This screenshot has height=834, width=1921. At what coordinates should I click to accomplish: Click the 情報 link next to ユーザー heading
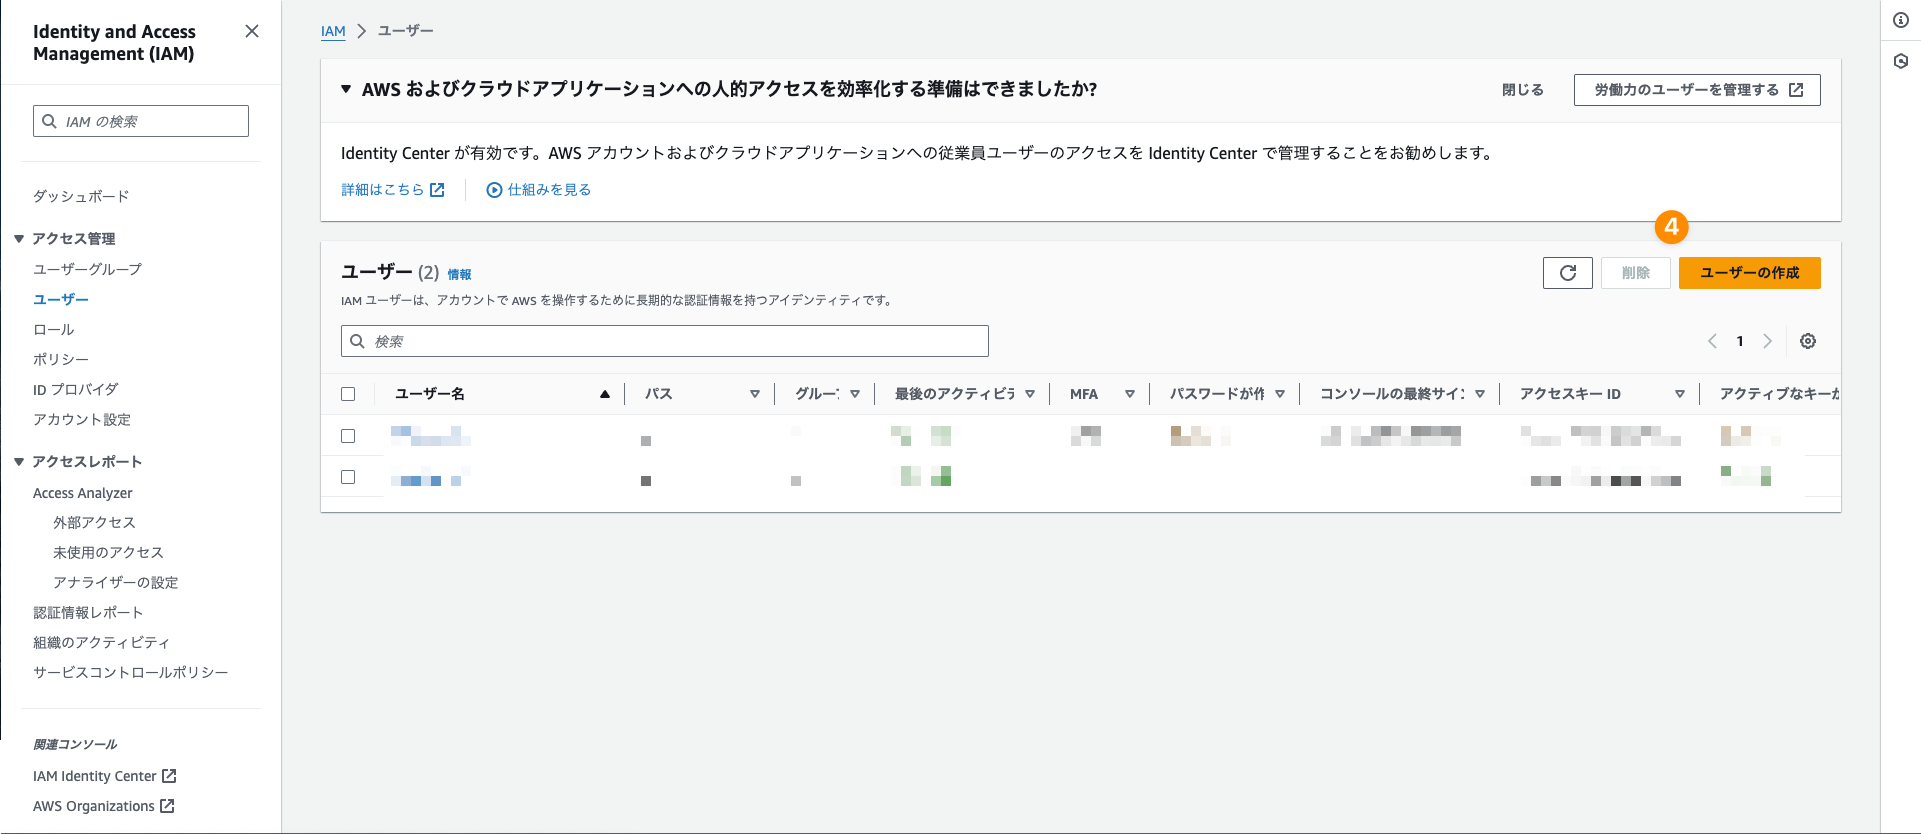coord(459,274)
